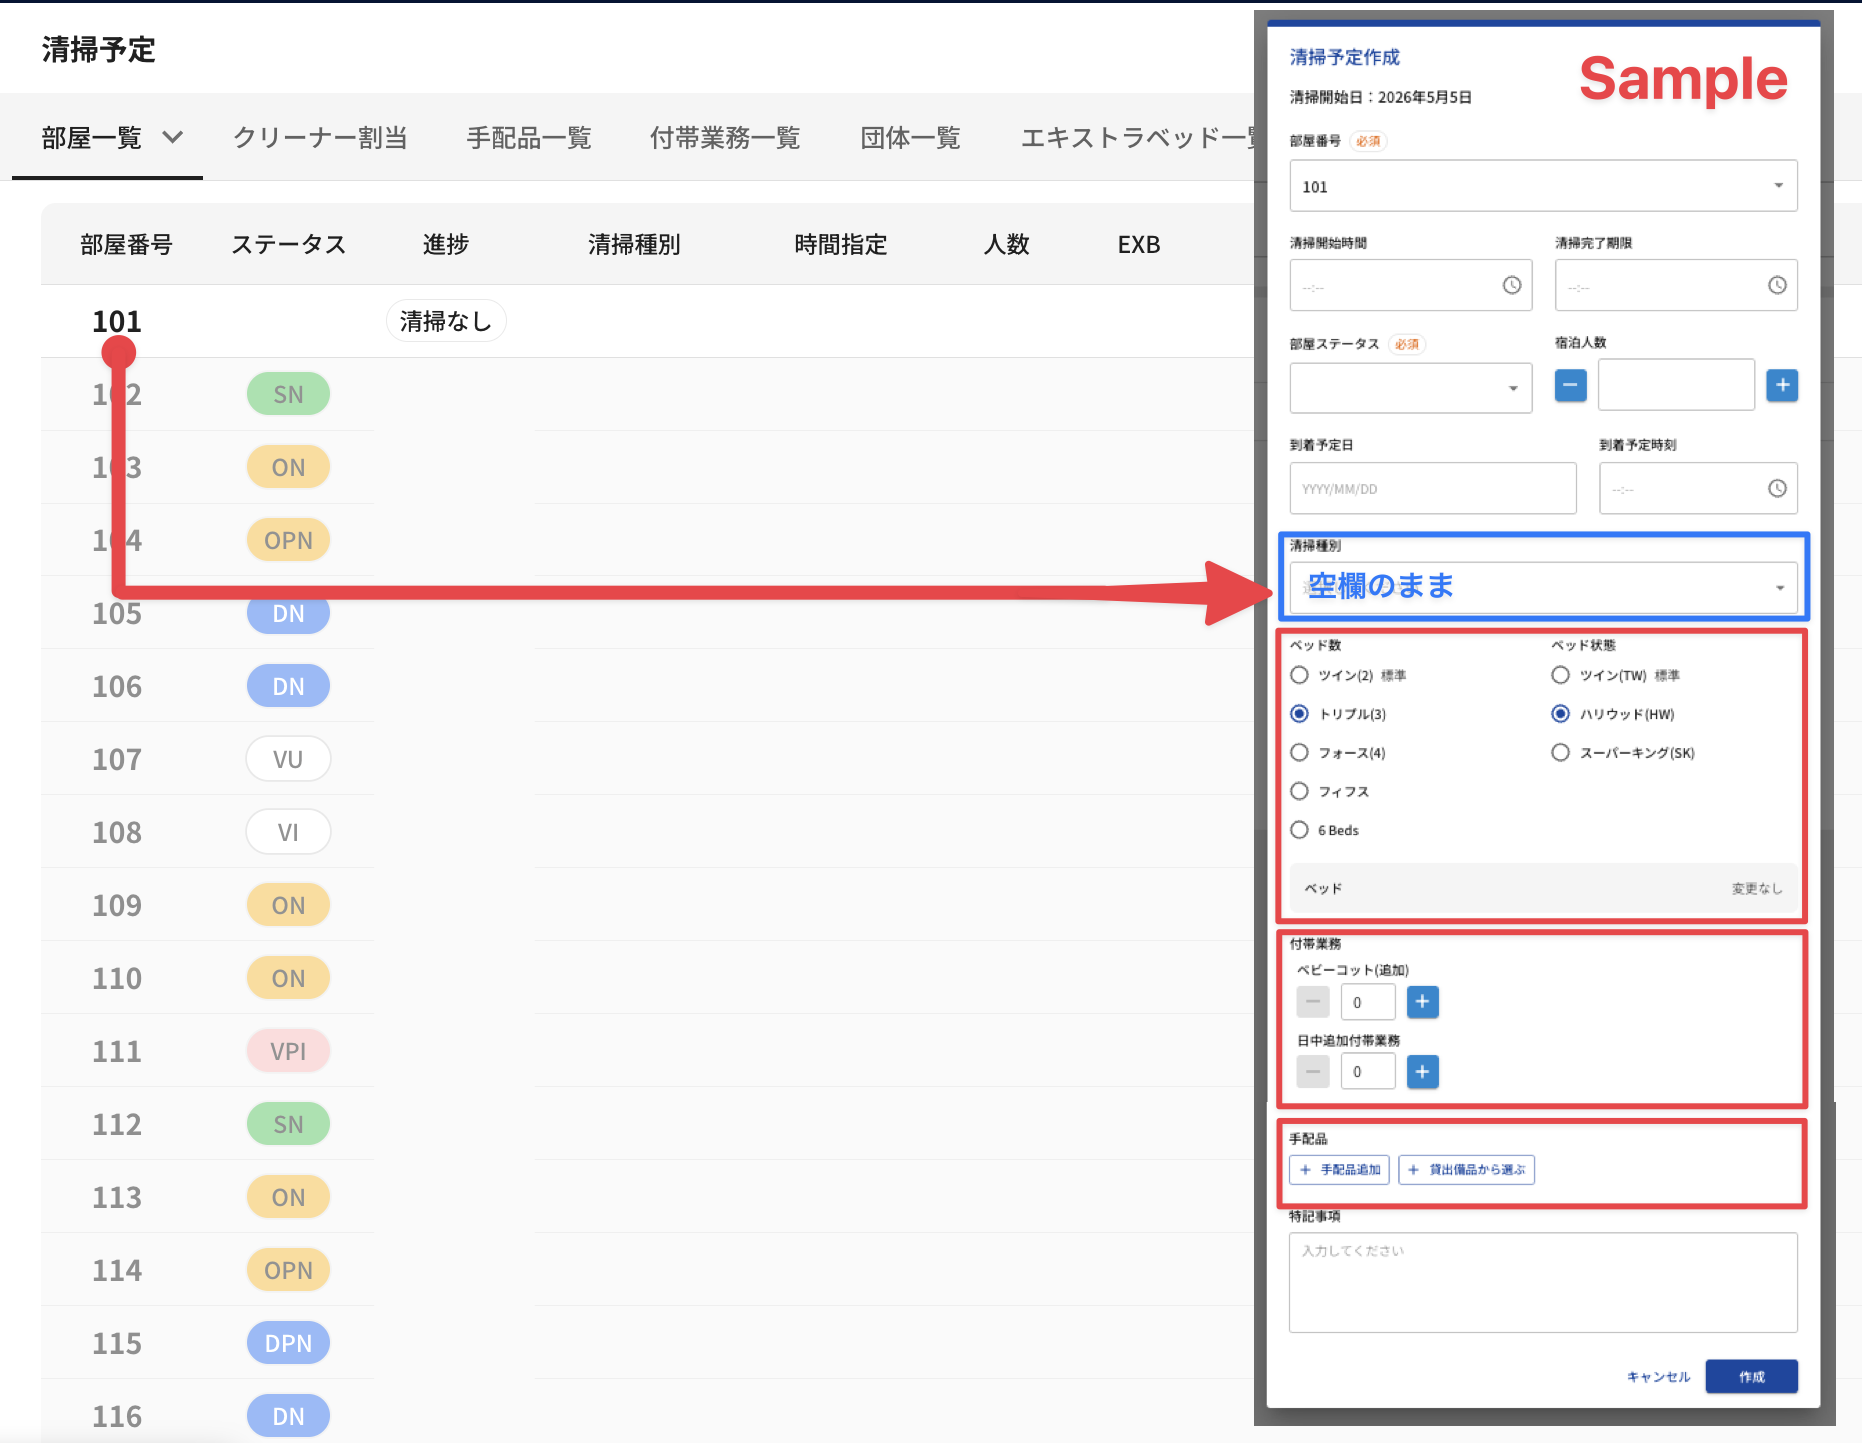Click the 進捗 column header
This screenshot has width=1862, height=1443.
445,244
